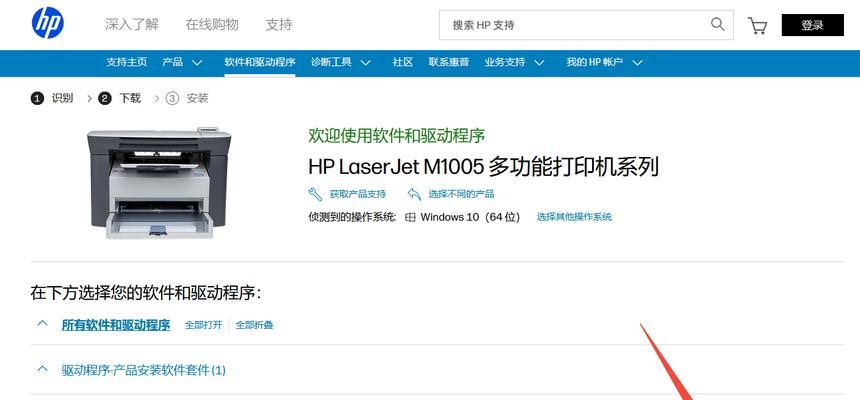This screenshot has height=400, width=860.
Task: Click the 登录 button
Action: click(x=813, y=25)
